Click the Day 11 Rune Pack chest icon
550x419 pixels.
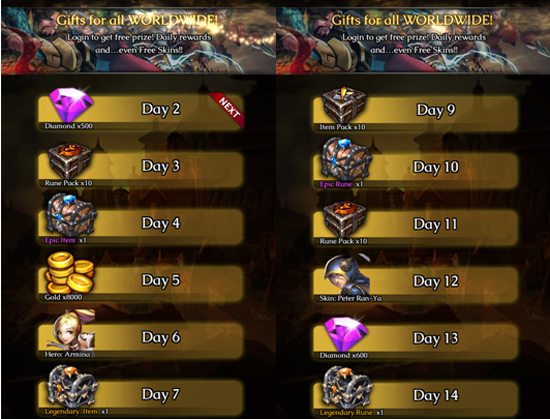point(345,219)
